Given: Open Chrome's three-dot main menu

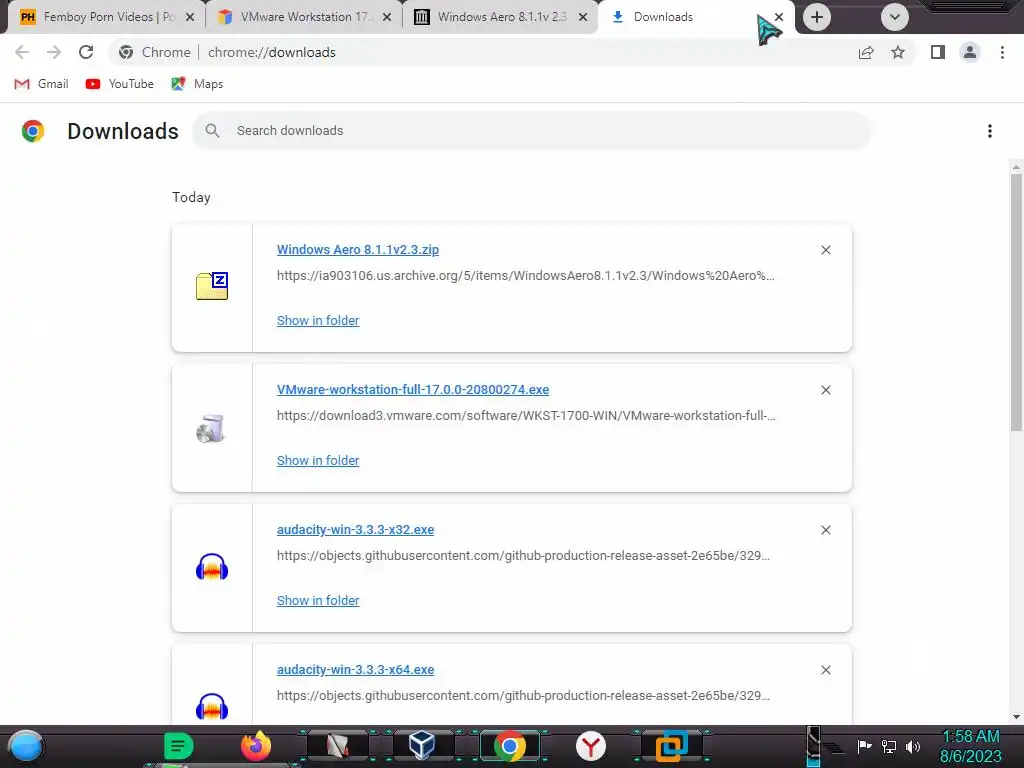Looking at the screenshot, I should pos(1002,52).
